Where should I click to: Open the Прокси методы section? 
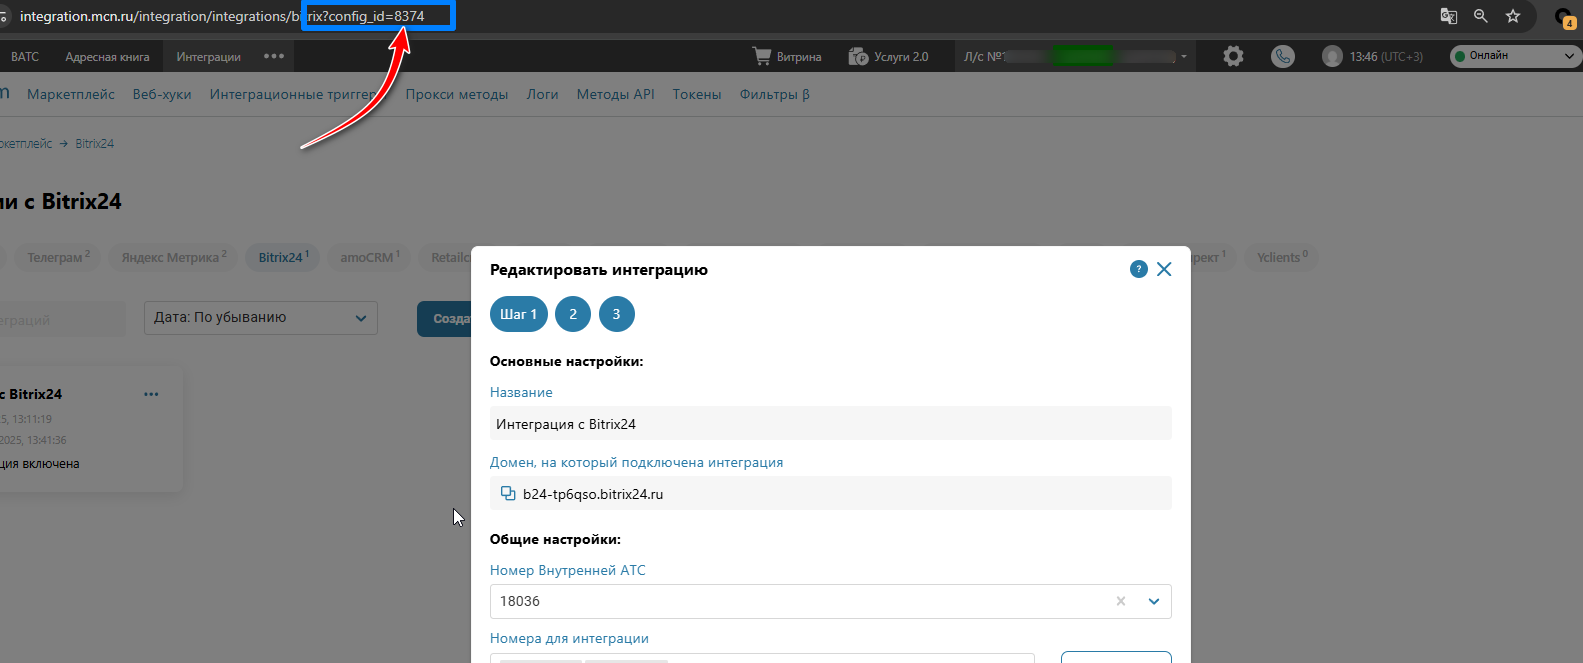pyautogui.click(x=457, y=94)
